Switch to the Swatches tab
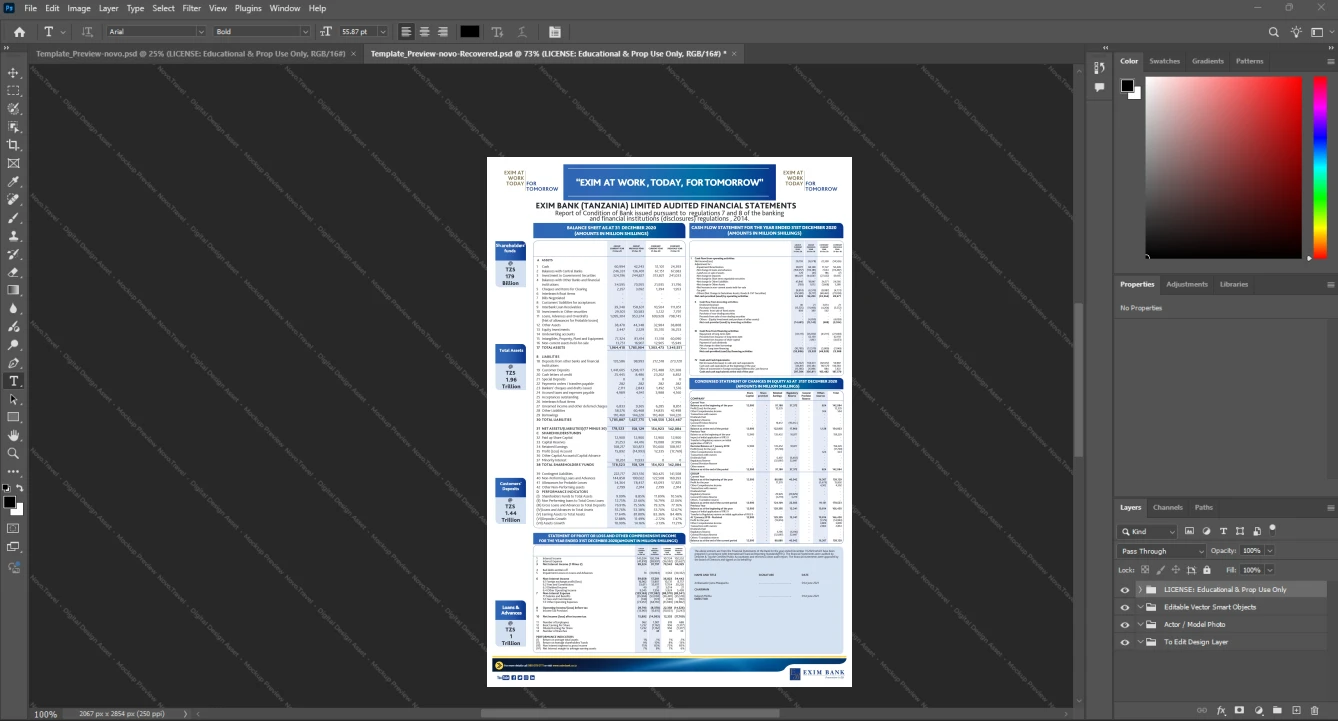1338x721 pixels. click(x=1164, y=61)
